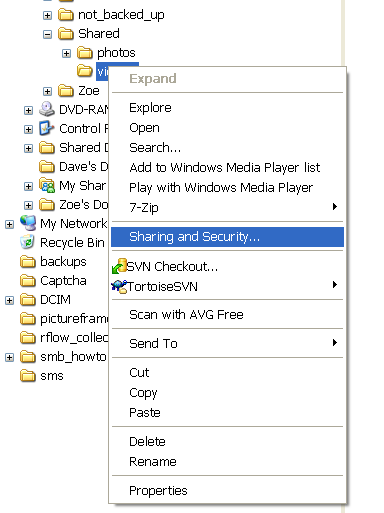This screenshot has height=513, width=384.
Task: Select the photos folder label
Action: click(x=116, y=53)
